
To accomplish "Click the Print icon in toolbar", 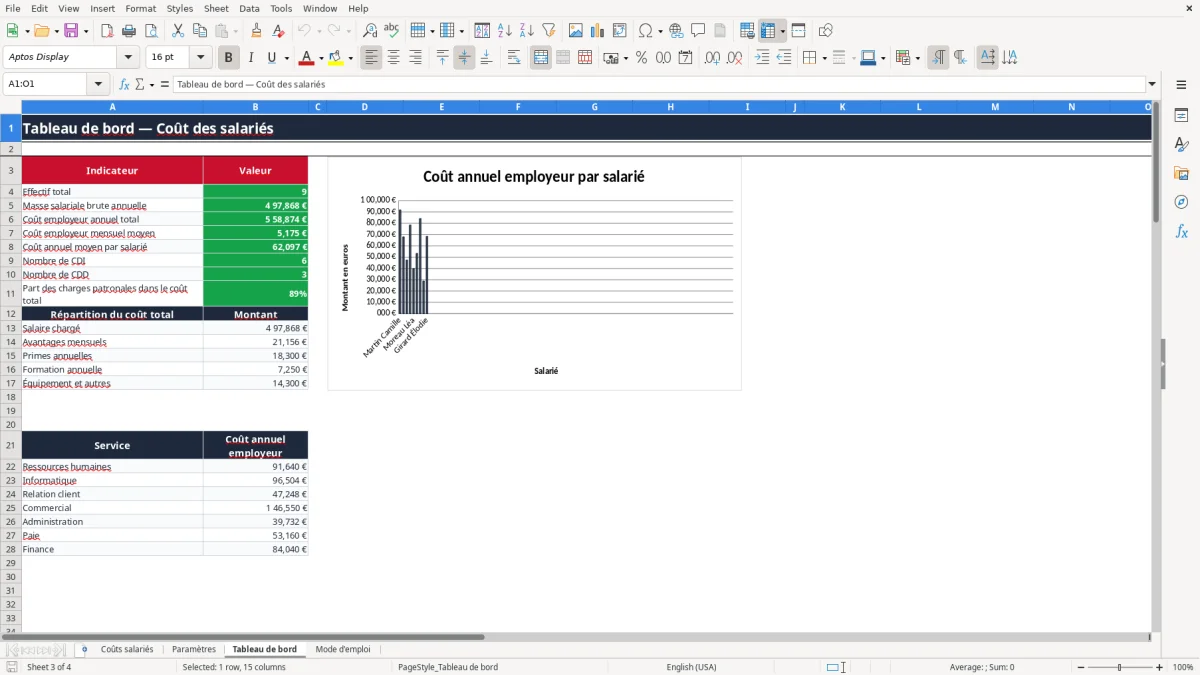I will [x=128, y=31].
